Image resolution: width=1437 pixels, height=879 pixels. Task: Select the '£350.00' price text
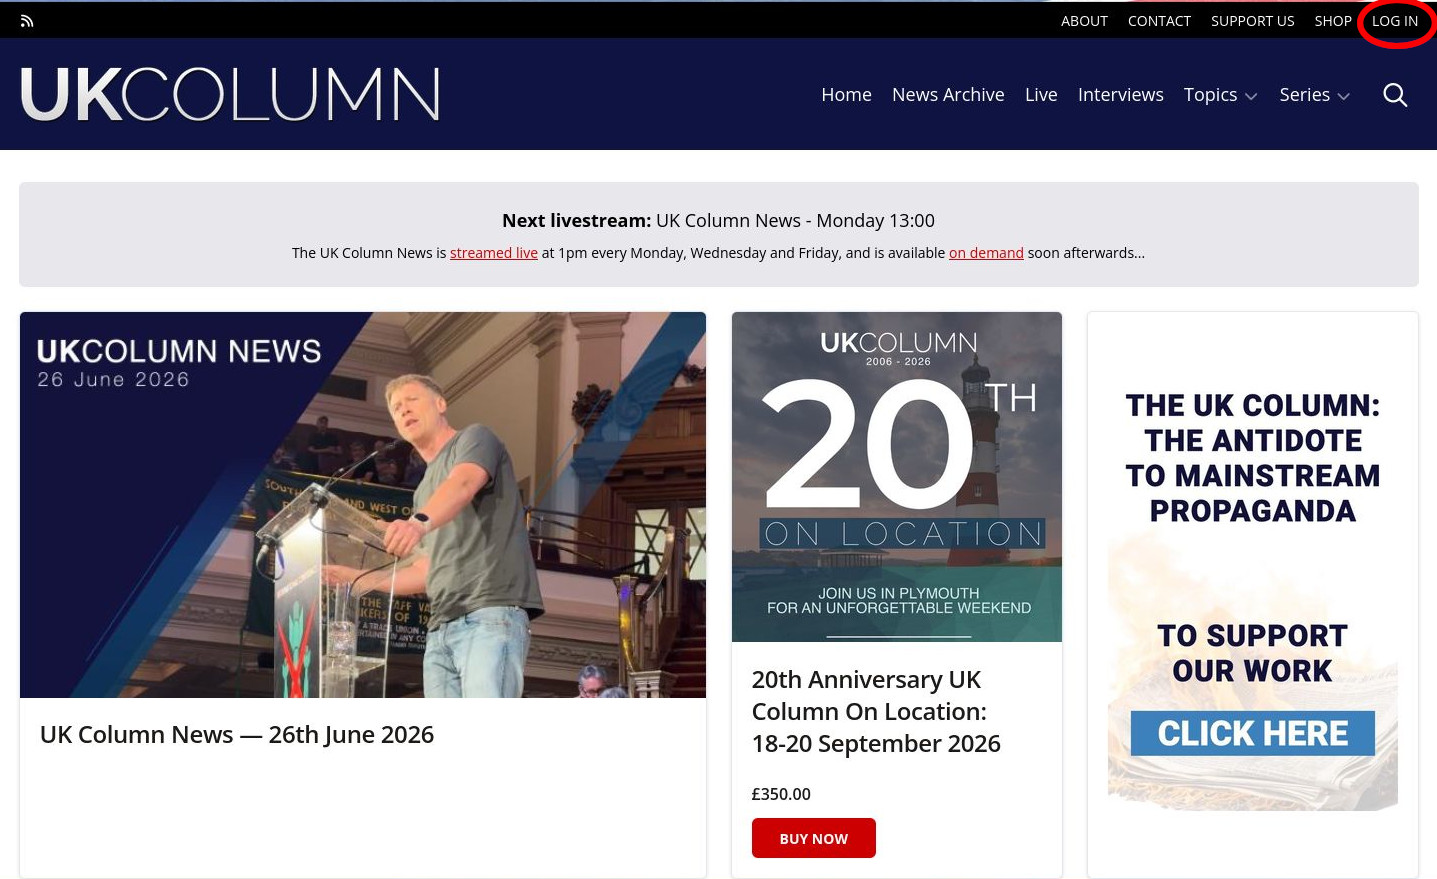coord(781,794)
